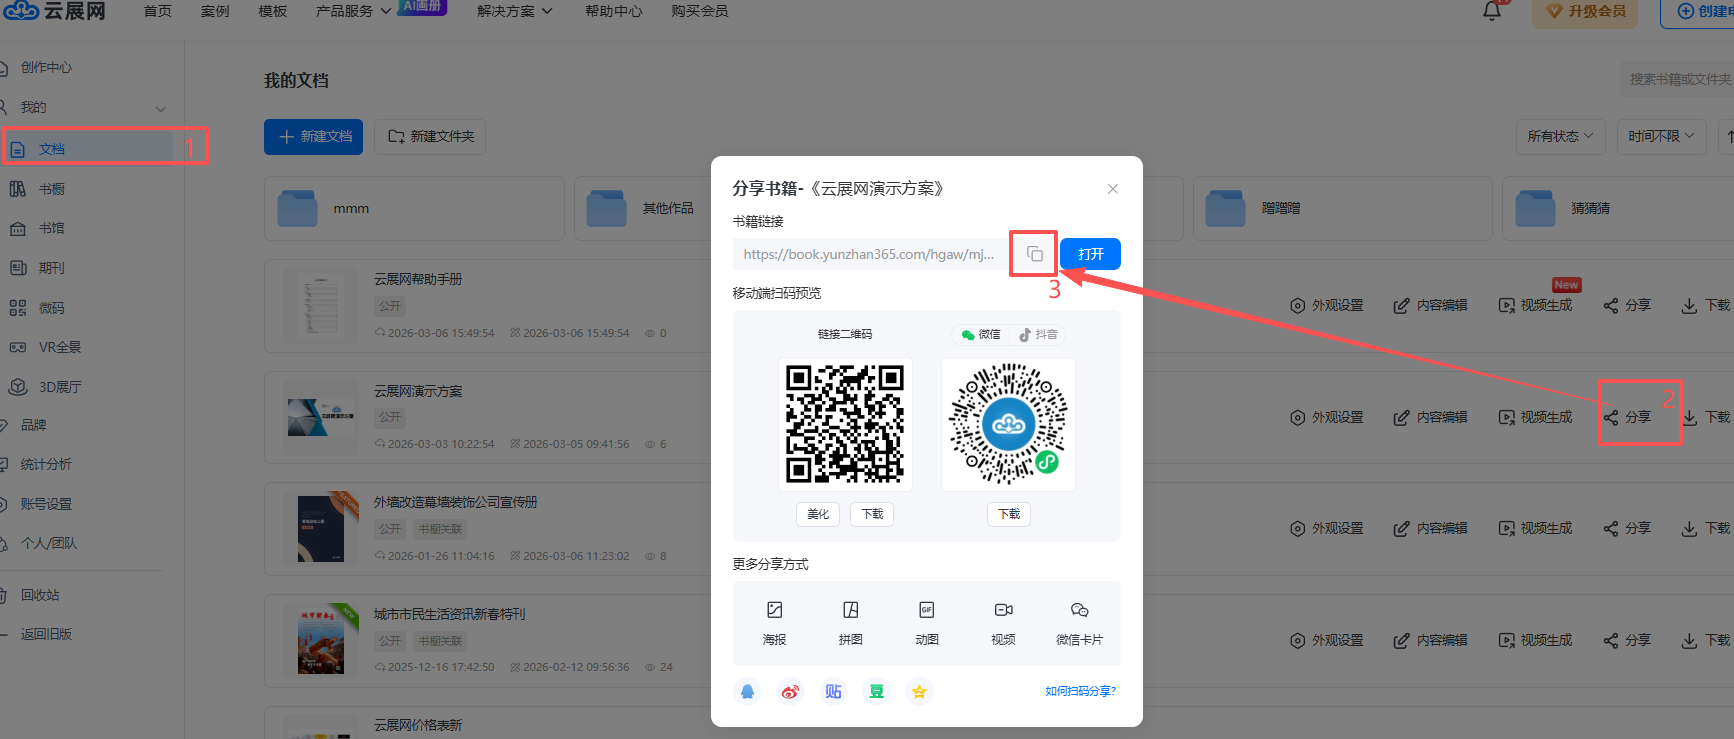Share to QQ via the penguin icon
Viewport: 1734px width, 739px height.
click(x=747, y=691)
